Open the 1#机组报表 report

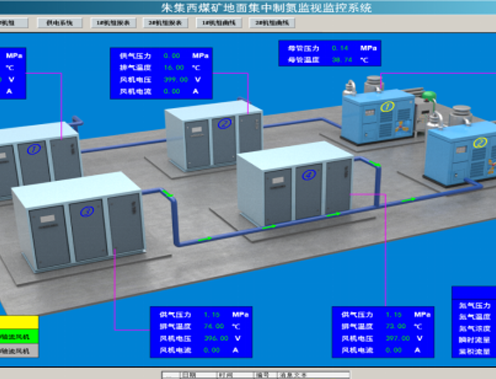coord(113,23)
